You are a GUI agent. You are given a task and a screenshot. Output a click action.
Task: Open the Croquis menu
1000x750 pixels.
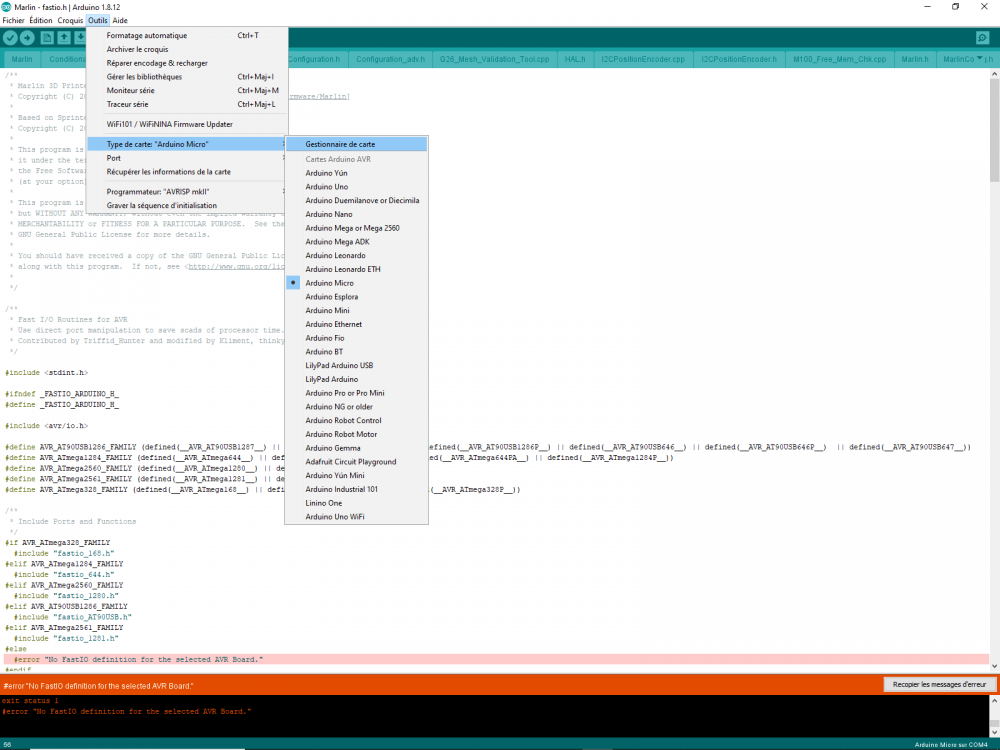(x=70, y=20)
